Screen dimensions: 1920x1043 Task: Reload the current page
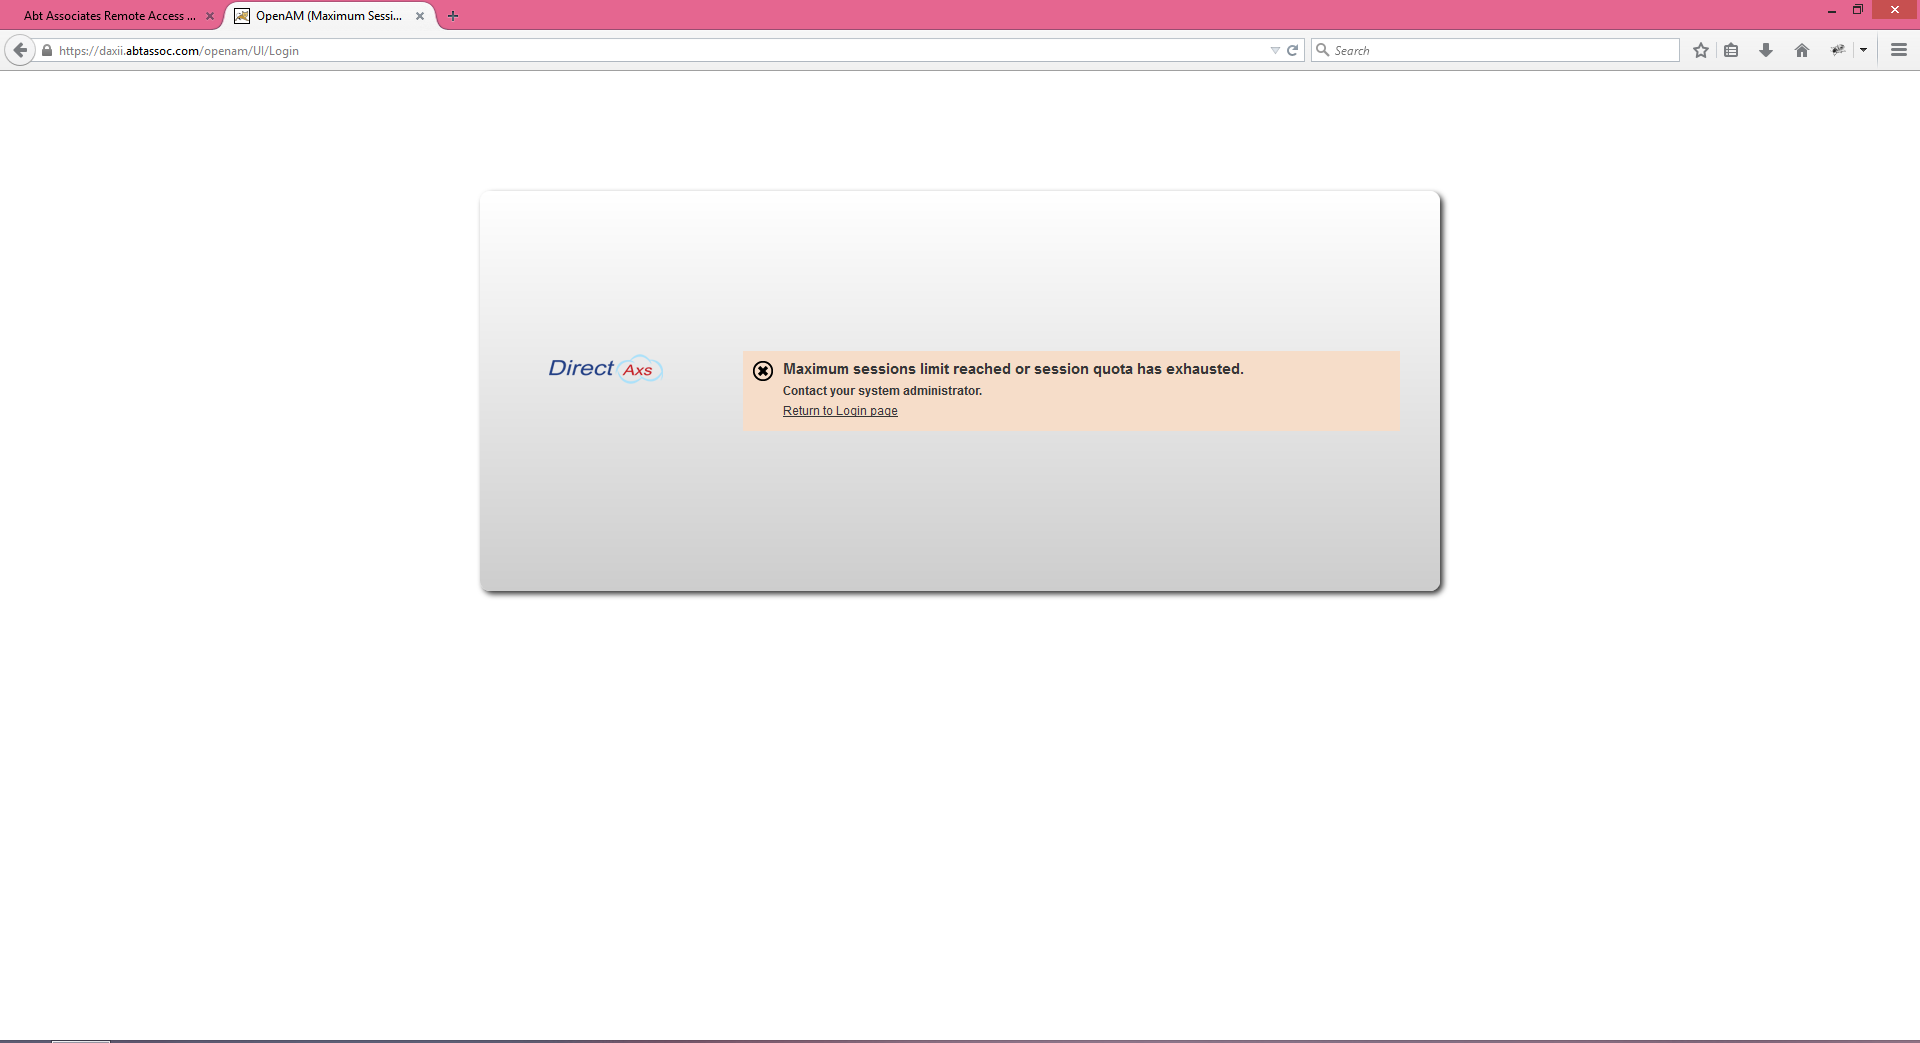[x=1292, y=50]
